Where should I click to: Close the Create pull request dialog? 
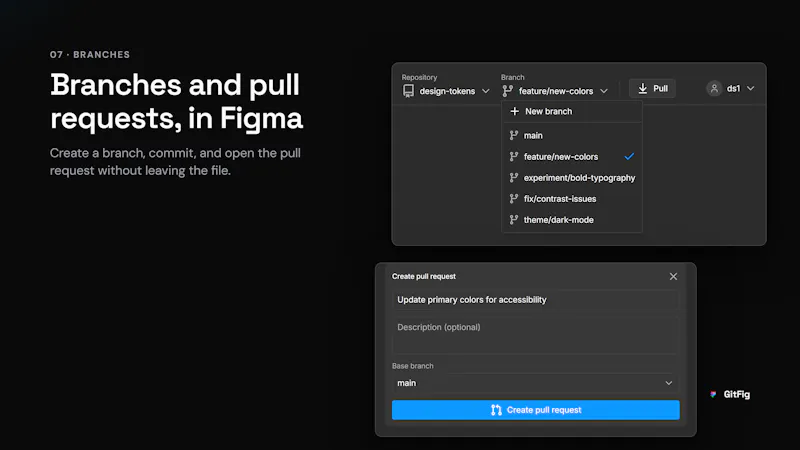click(x=673, y=276)
